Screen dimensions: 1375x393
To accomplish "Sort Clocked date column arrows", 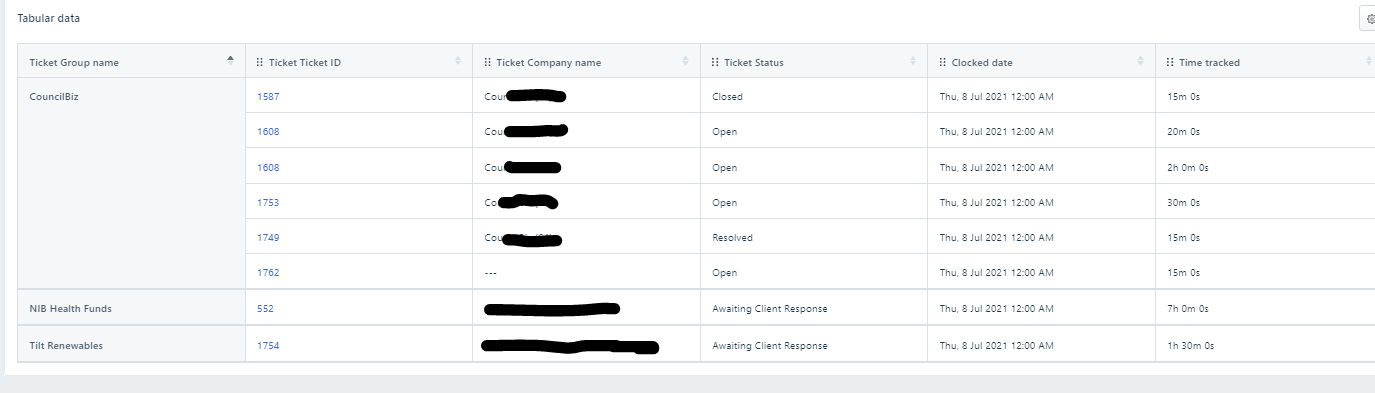I will point(1140,61).
